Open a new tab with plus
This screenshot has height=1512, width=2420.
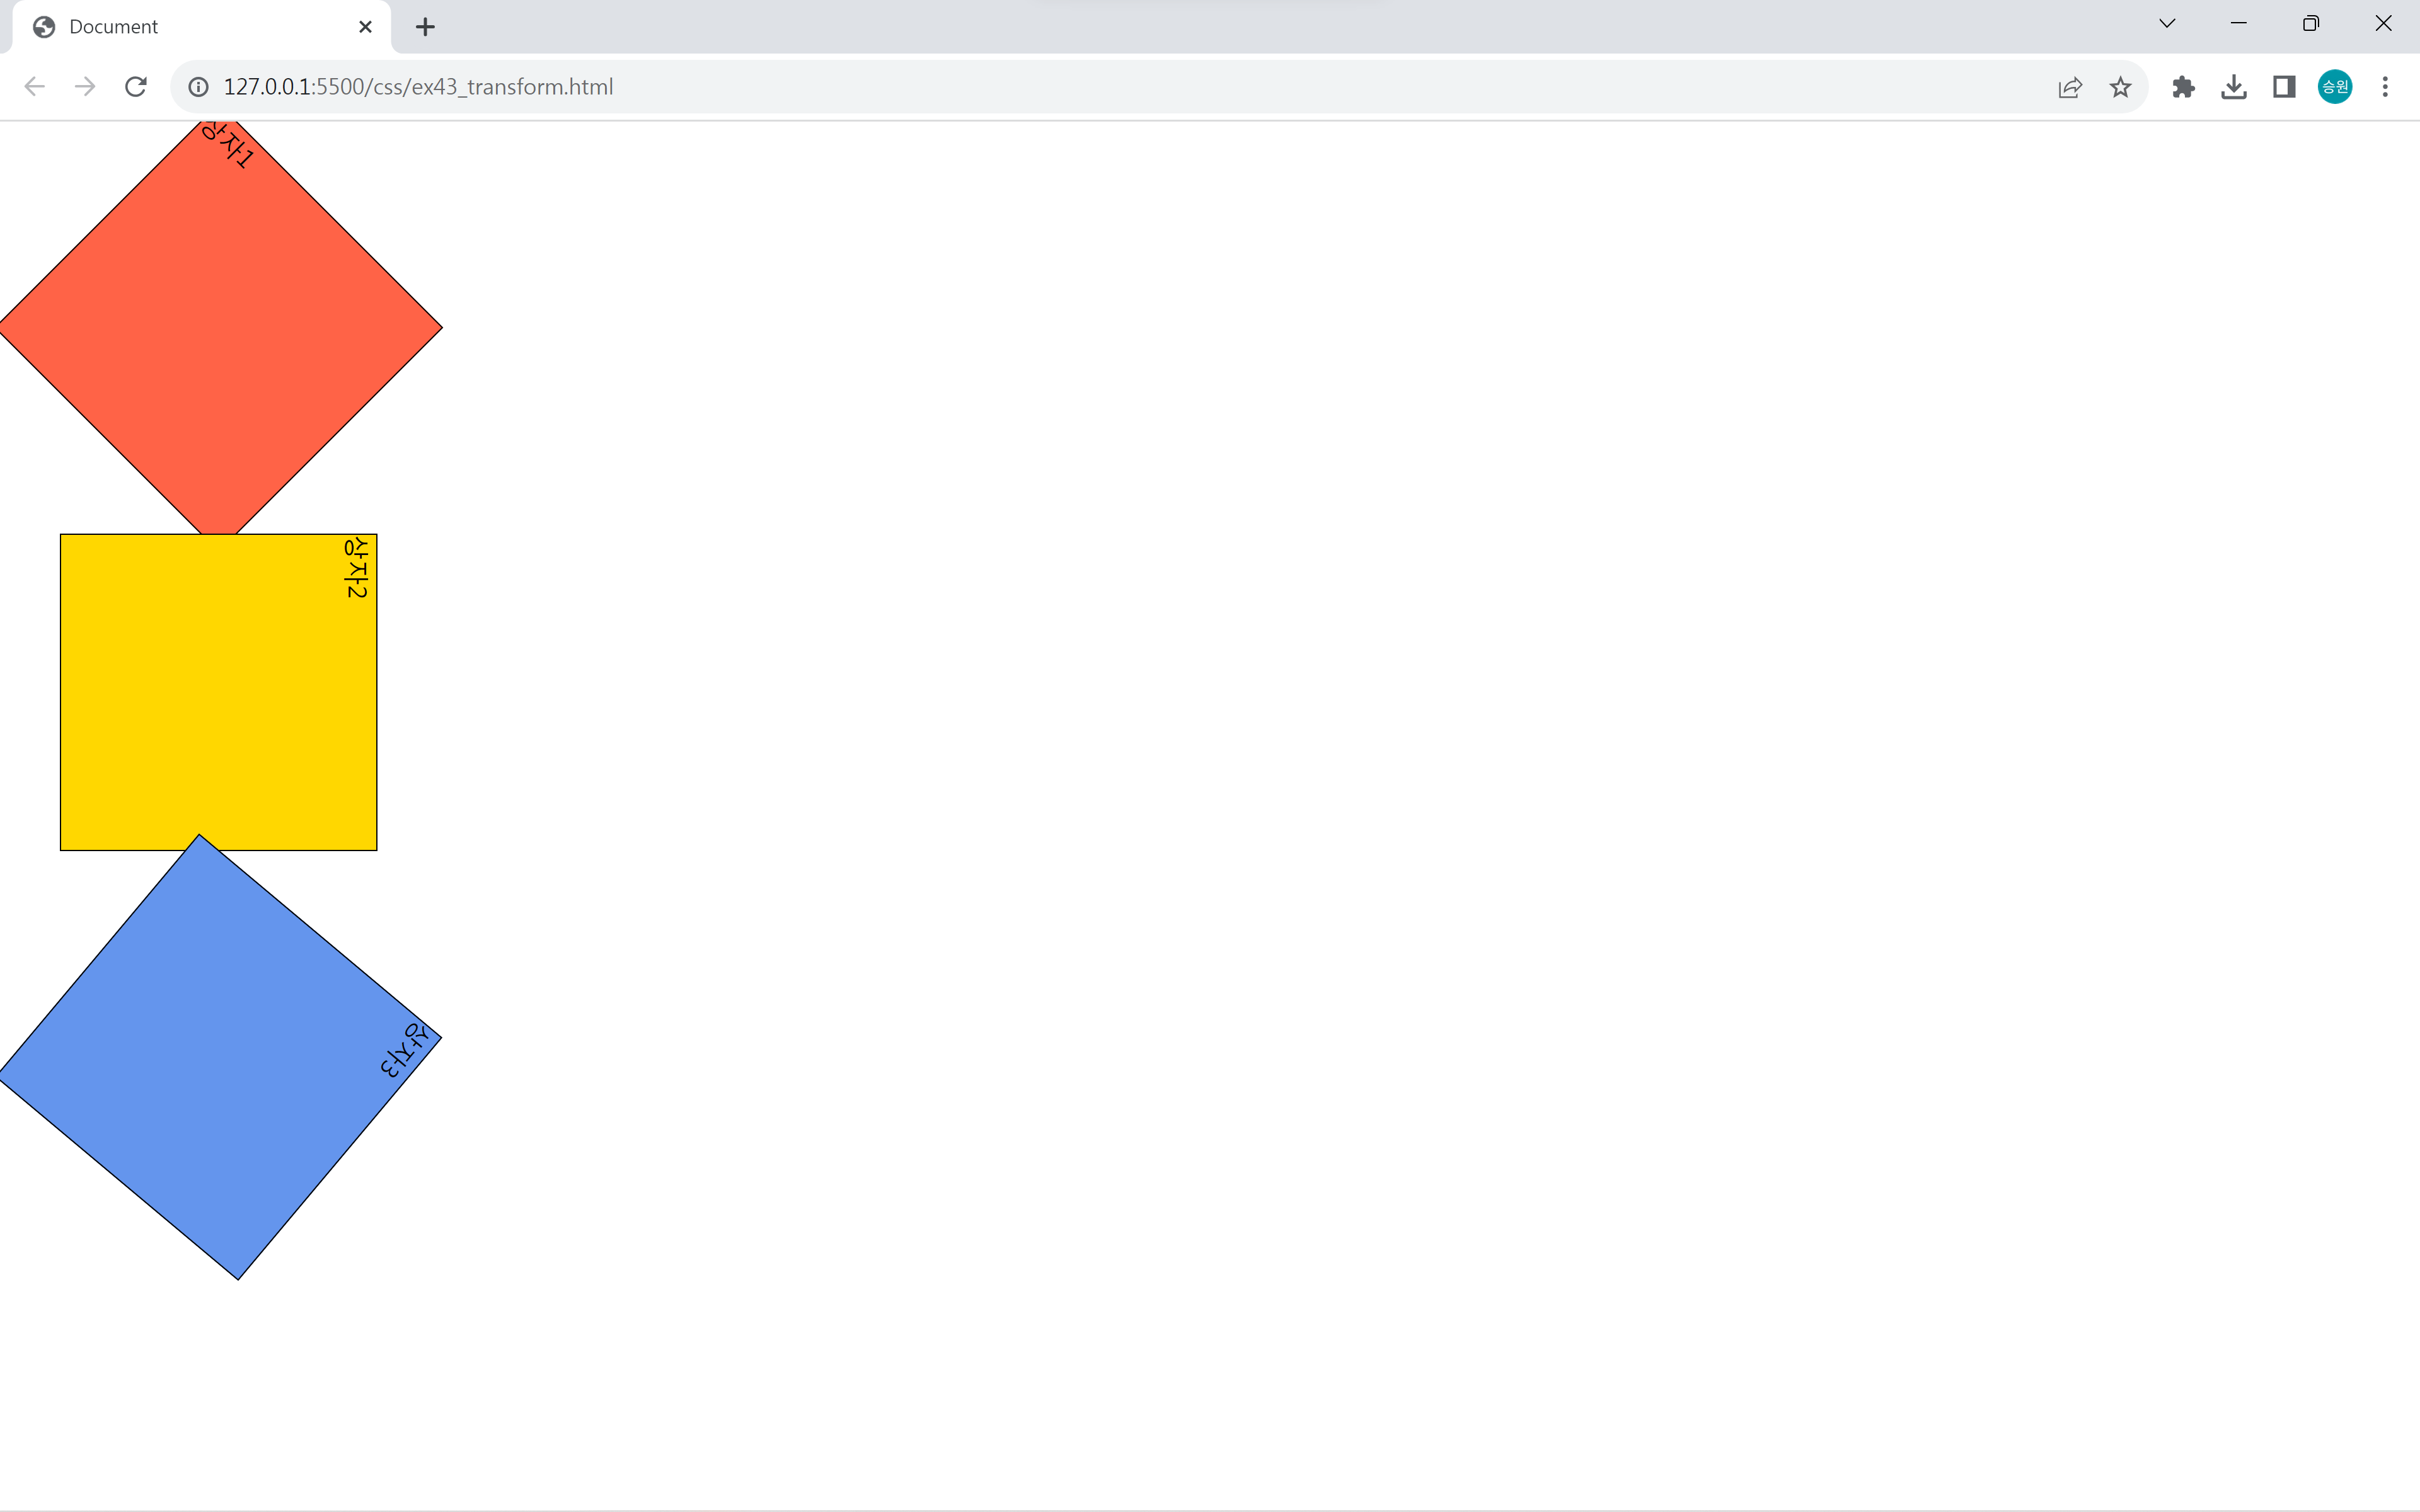[425, 27]
